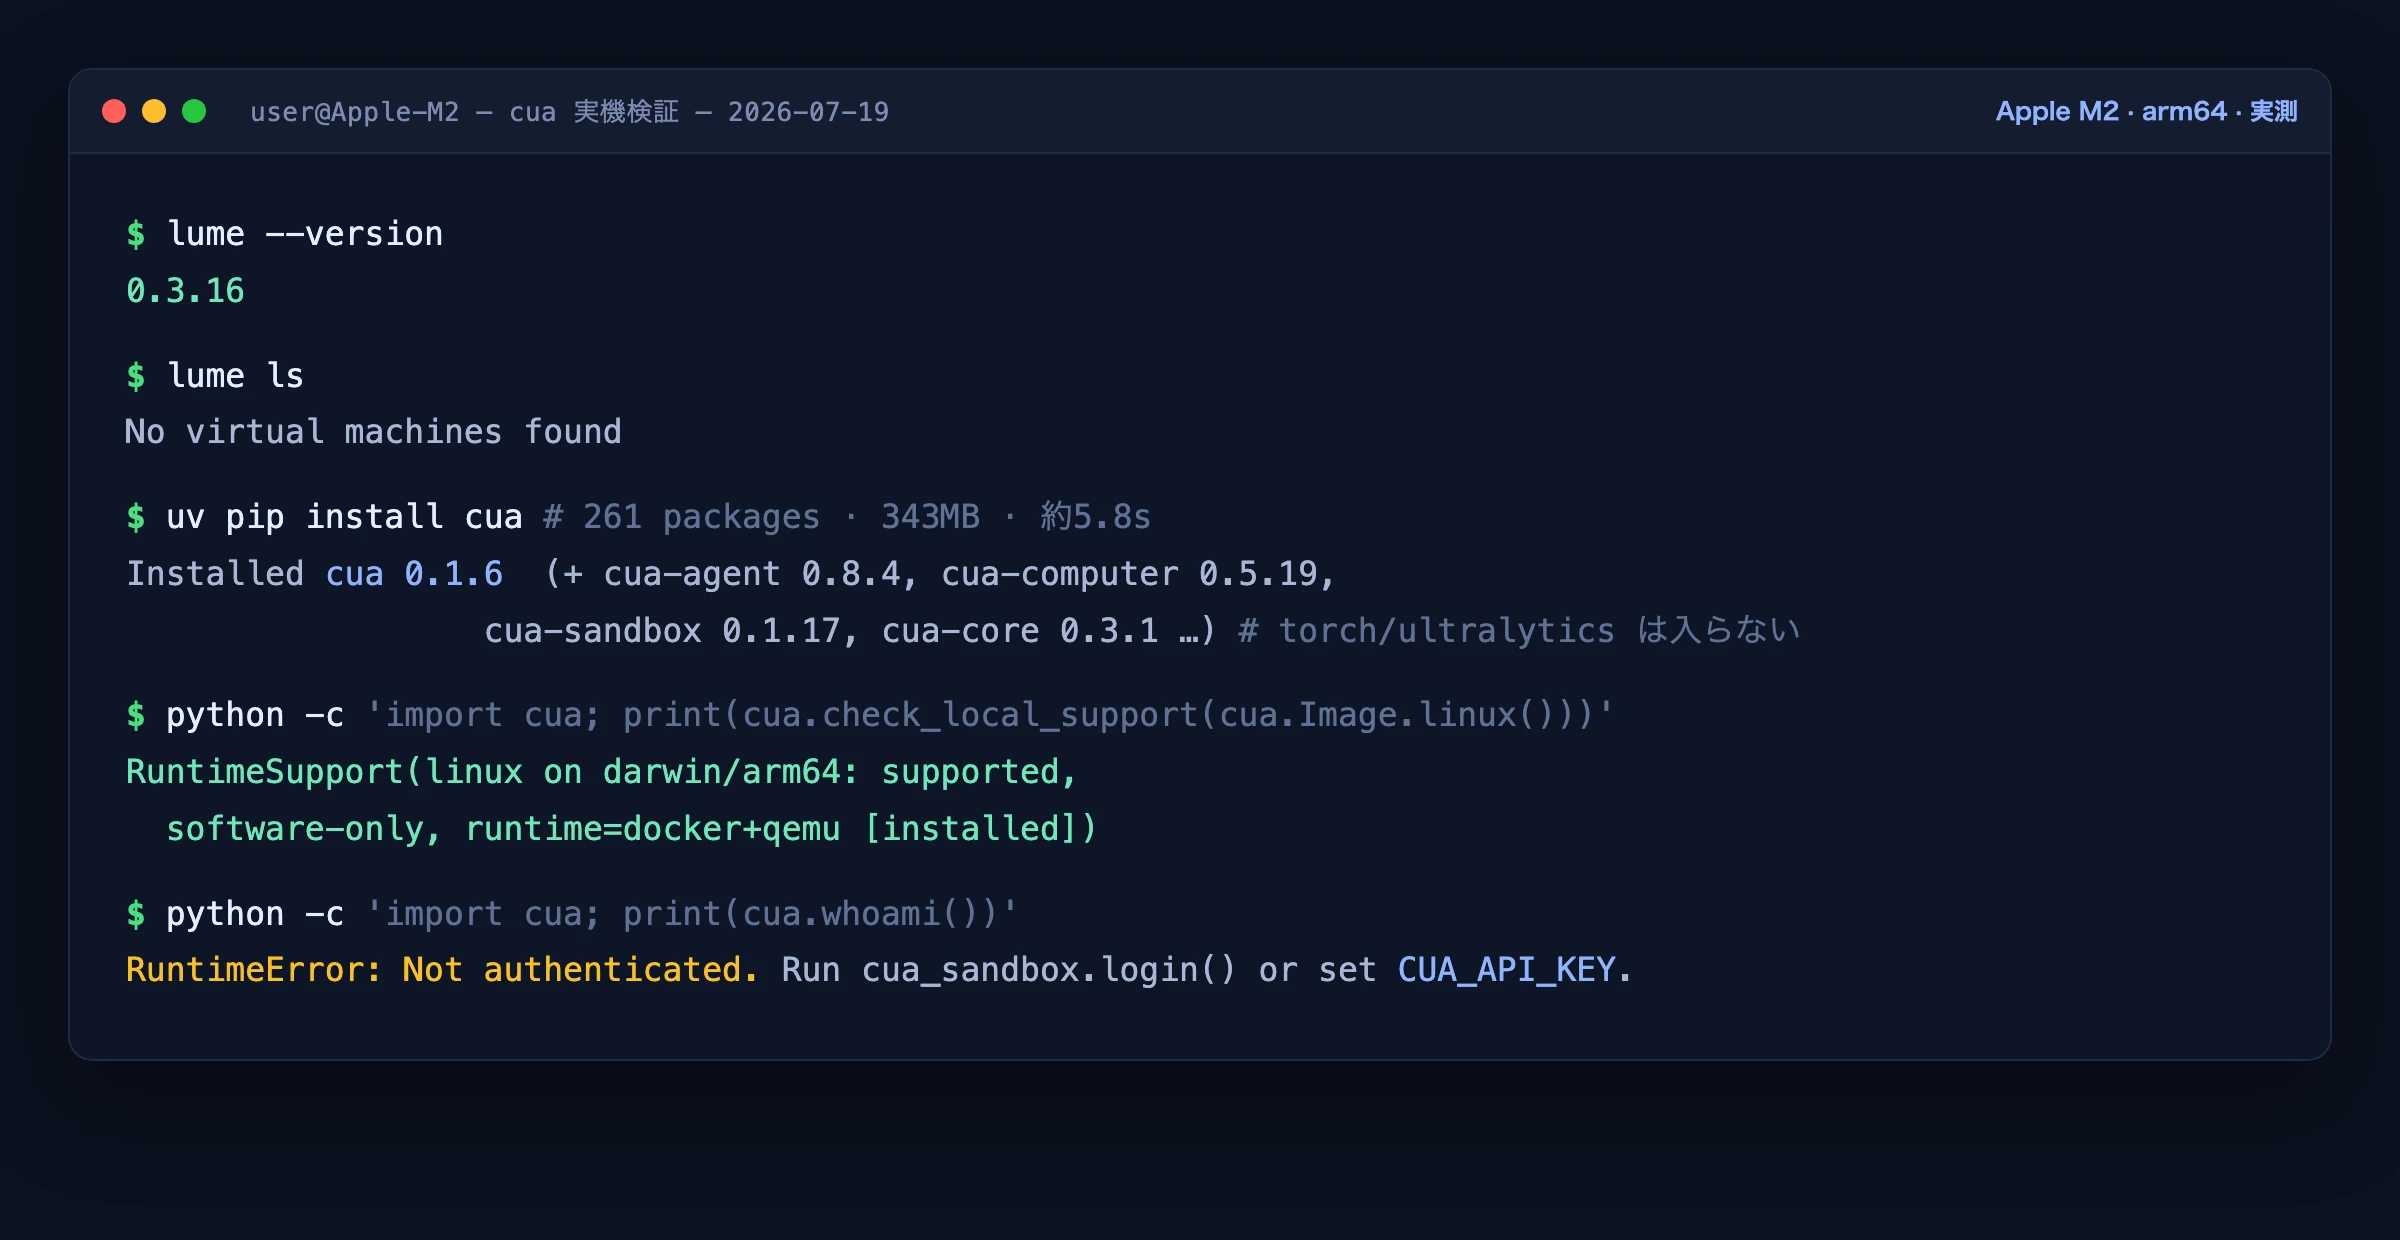Click the yellow minimize window button
This screenshot has width=2400, height=1240.
154,111
